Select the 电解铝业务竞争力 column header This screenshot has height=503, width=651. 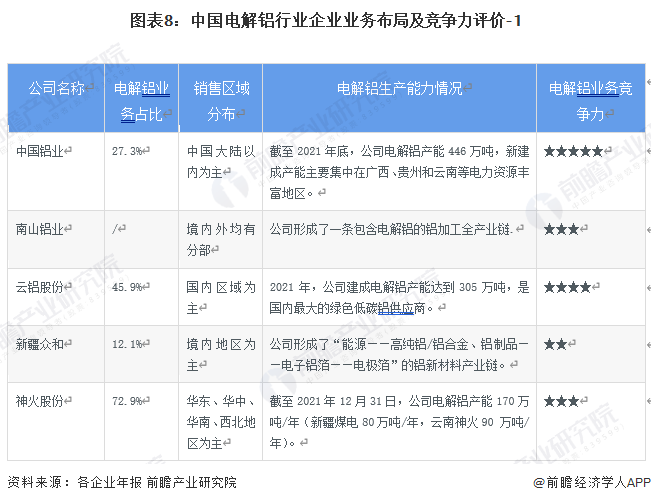tap(590, 101)
